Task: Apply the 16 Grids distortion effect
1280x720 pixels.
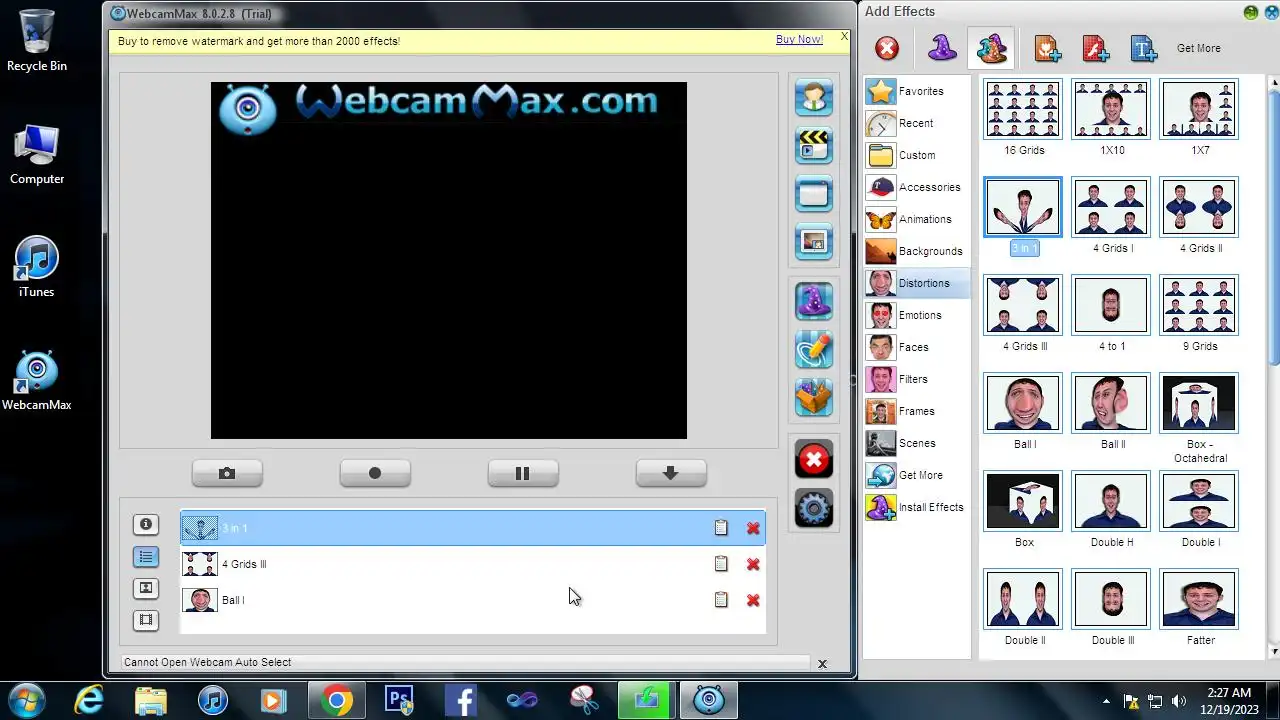Action: 1023,109
